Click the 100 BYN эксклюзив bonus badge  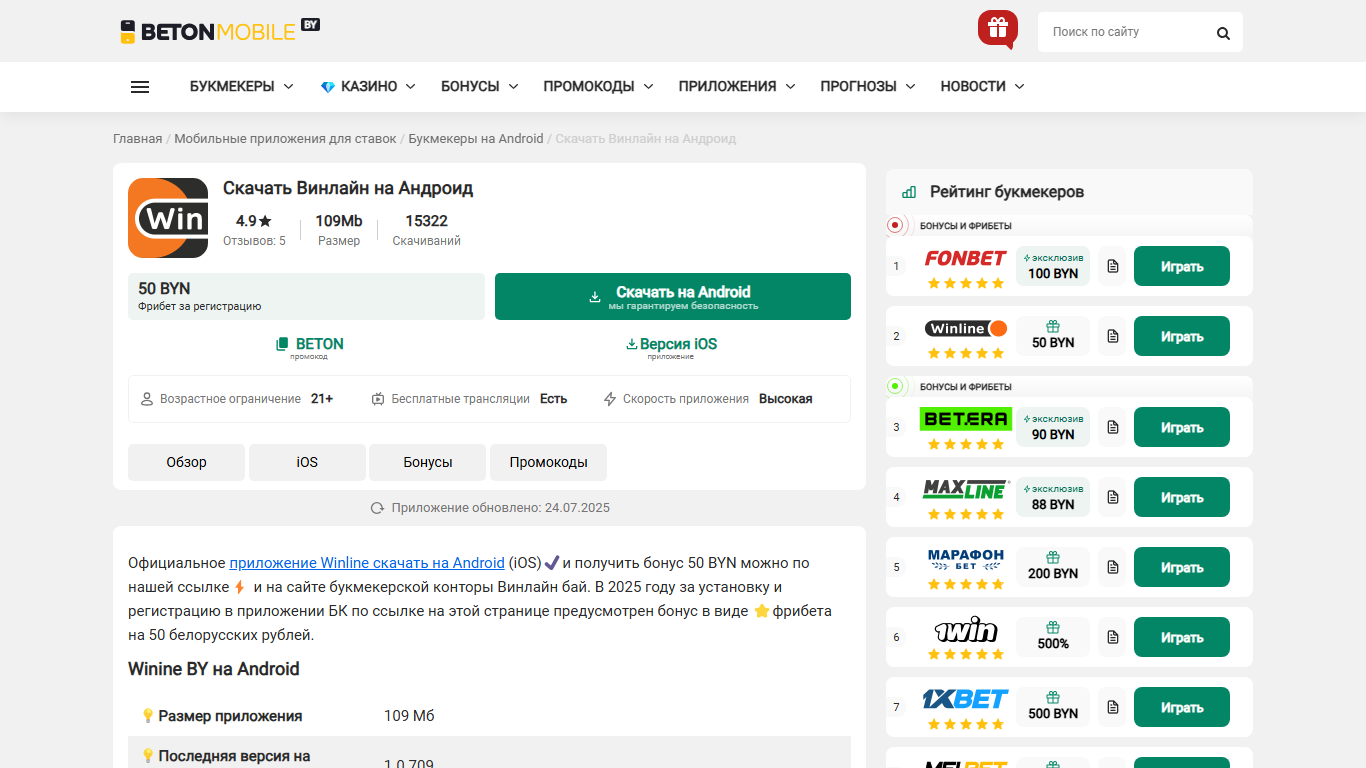coord(1053,267)
